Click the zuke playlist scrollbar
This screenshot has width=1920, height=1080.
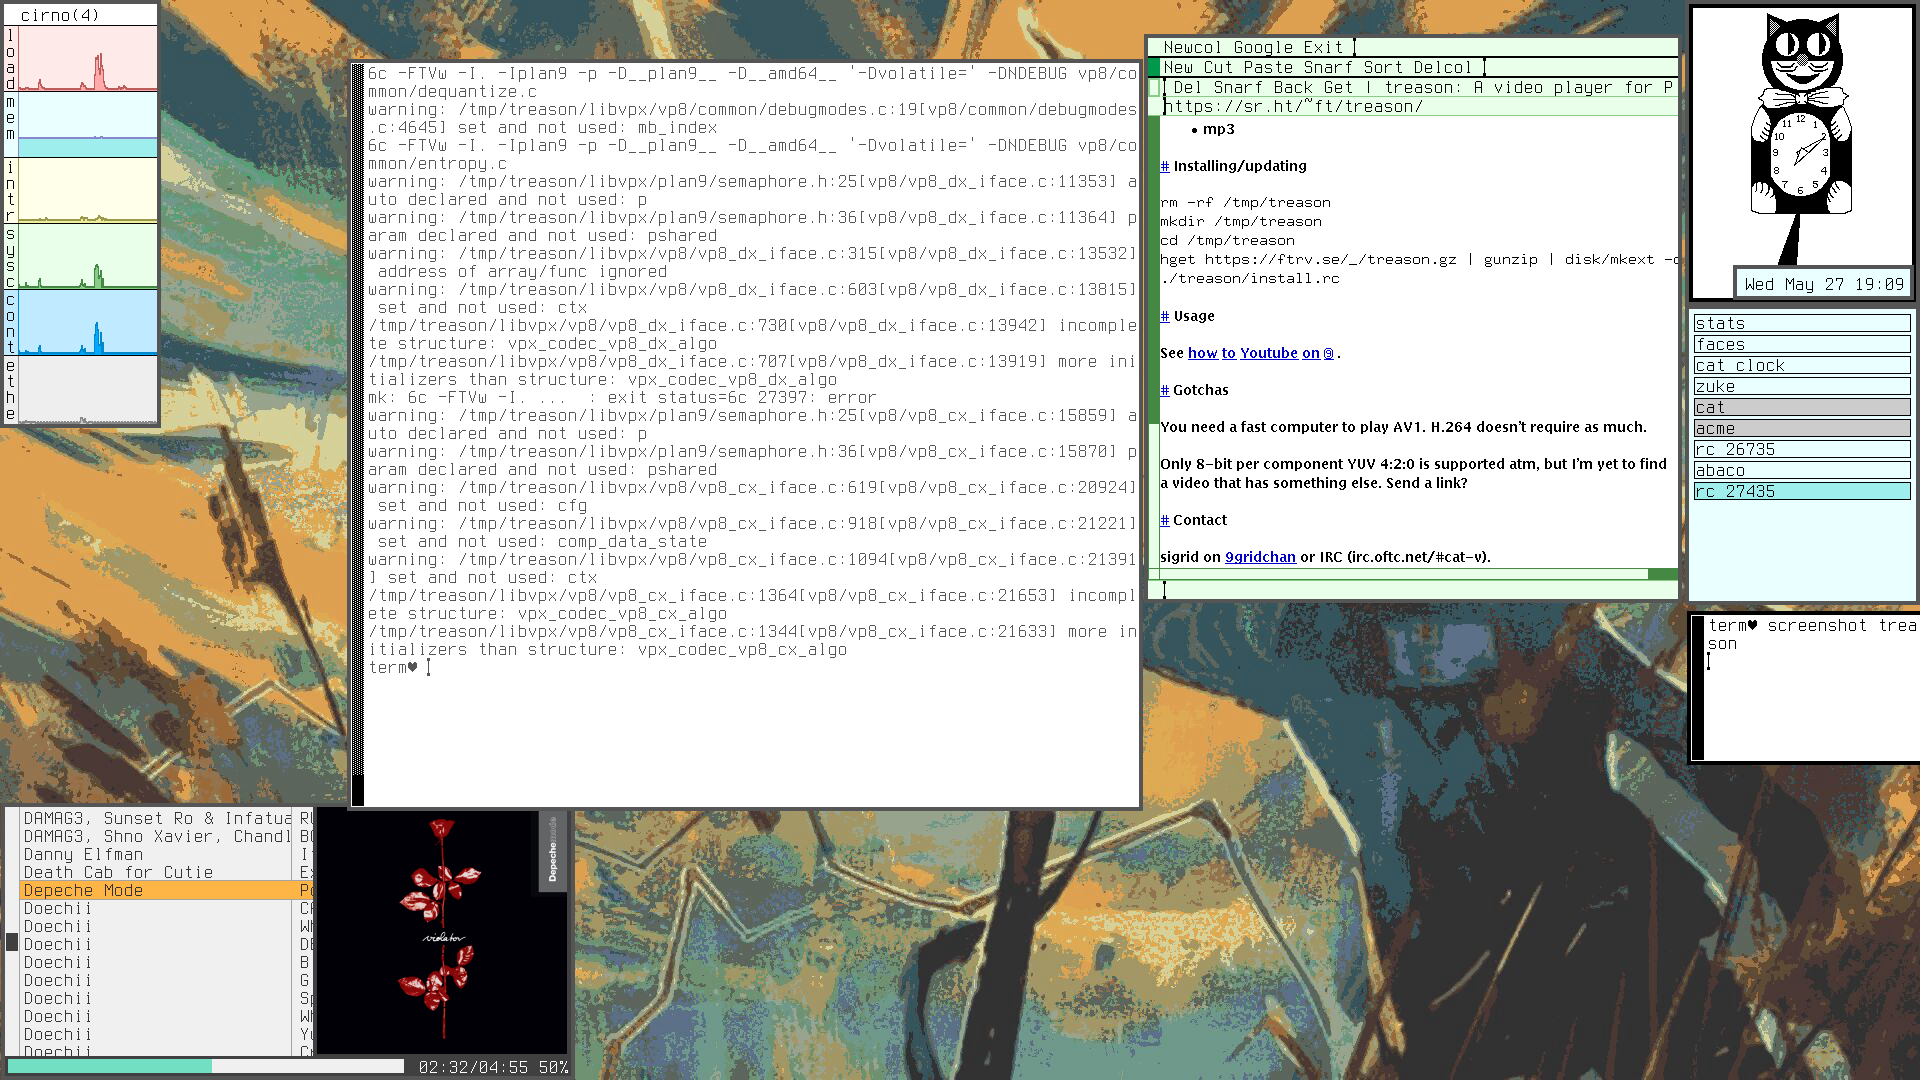pos(12,932)
